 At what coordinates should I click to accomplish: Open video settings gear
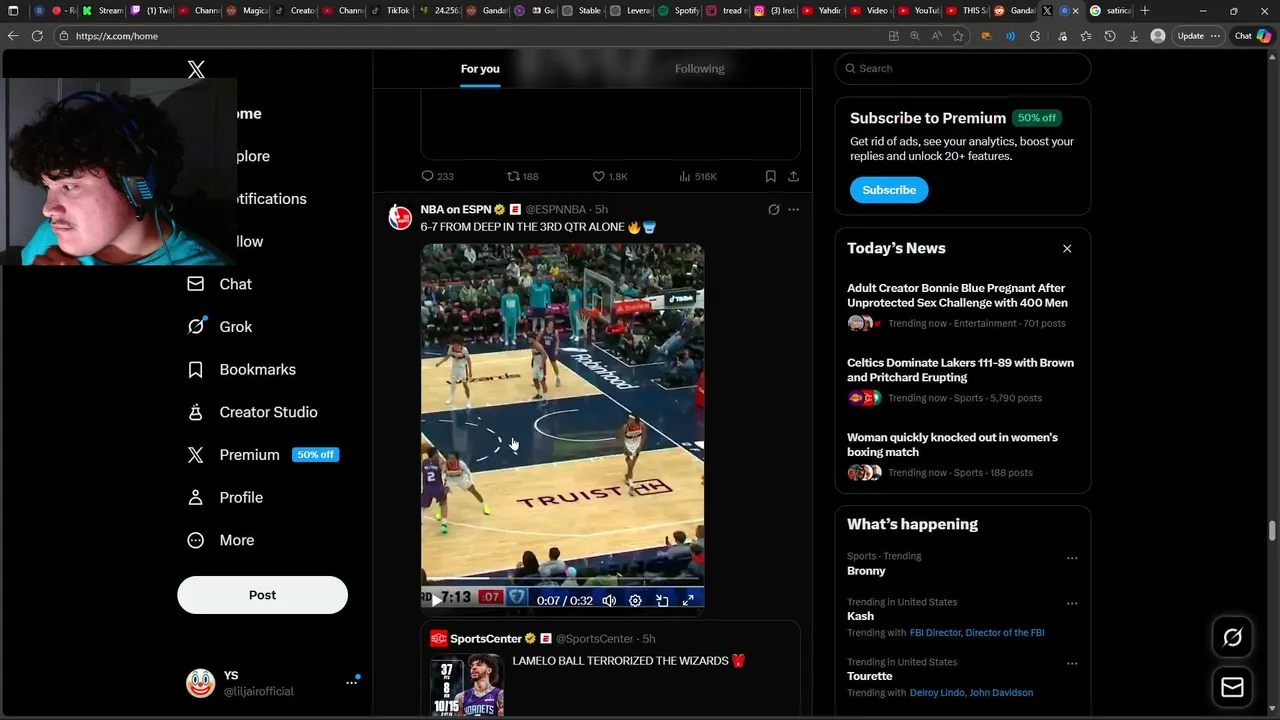click(x=635, y=601)
